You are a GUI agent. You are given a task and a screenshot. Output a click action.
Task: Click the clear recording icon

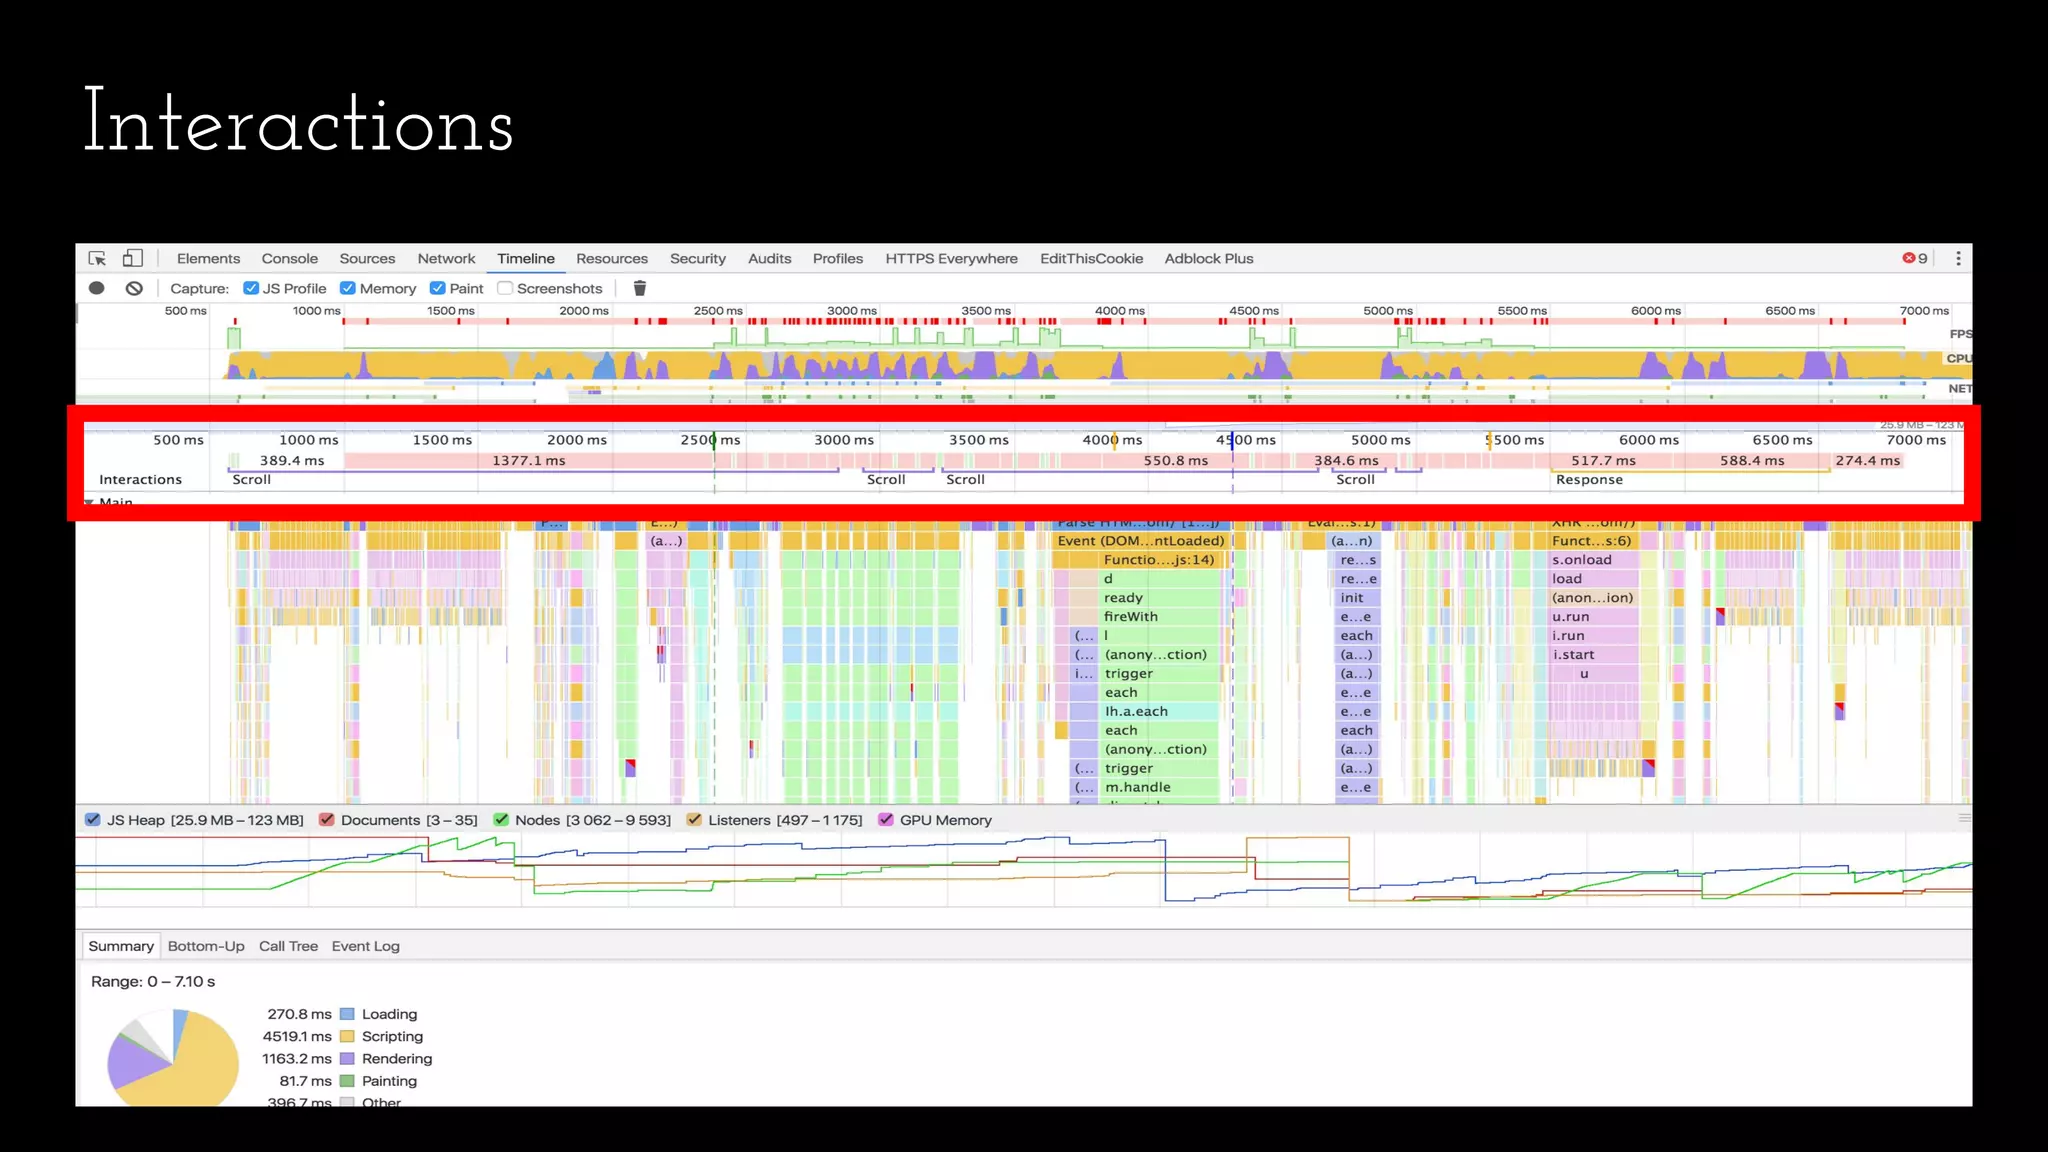134,288
